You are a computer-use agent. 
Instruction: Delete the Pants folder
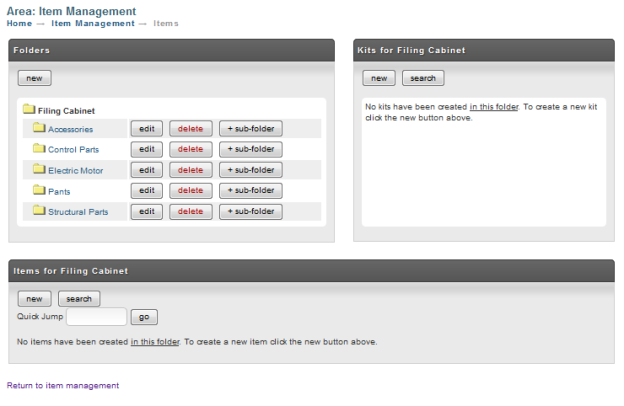click(191, 191)
